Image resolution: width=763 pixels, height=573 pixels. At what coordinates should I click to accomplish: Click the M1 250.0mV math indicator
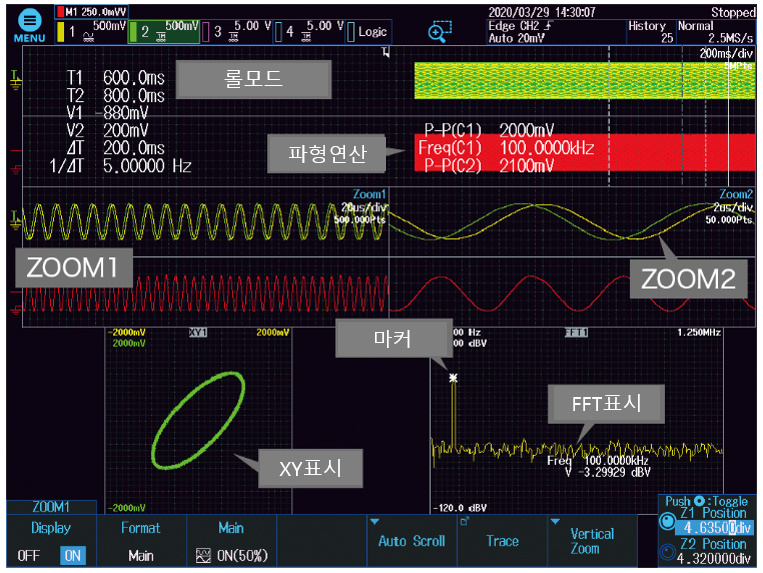click(91, 11)
